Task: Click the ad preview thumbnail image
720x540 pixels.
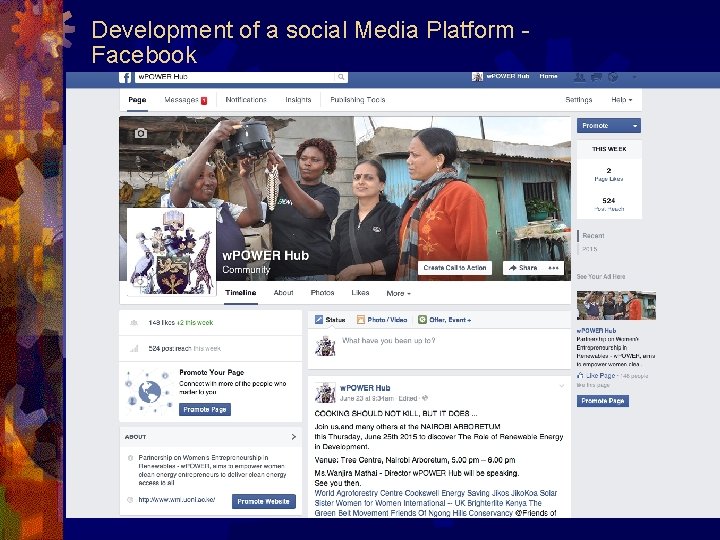Action: click(x=616, y=305)
